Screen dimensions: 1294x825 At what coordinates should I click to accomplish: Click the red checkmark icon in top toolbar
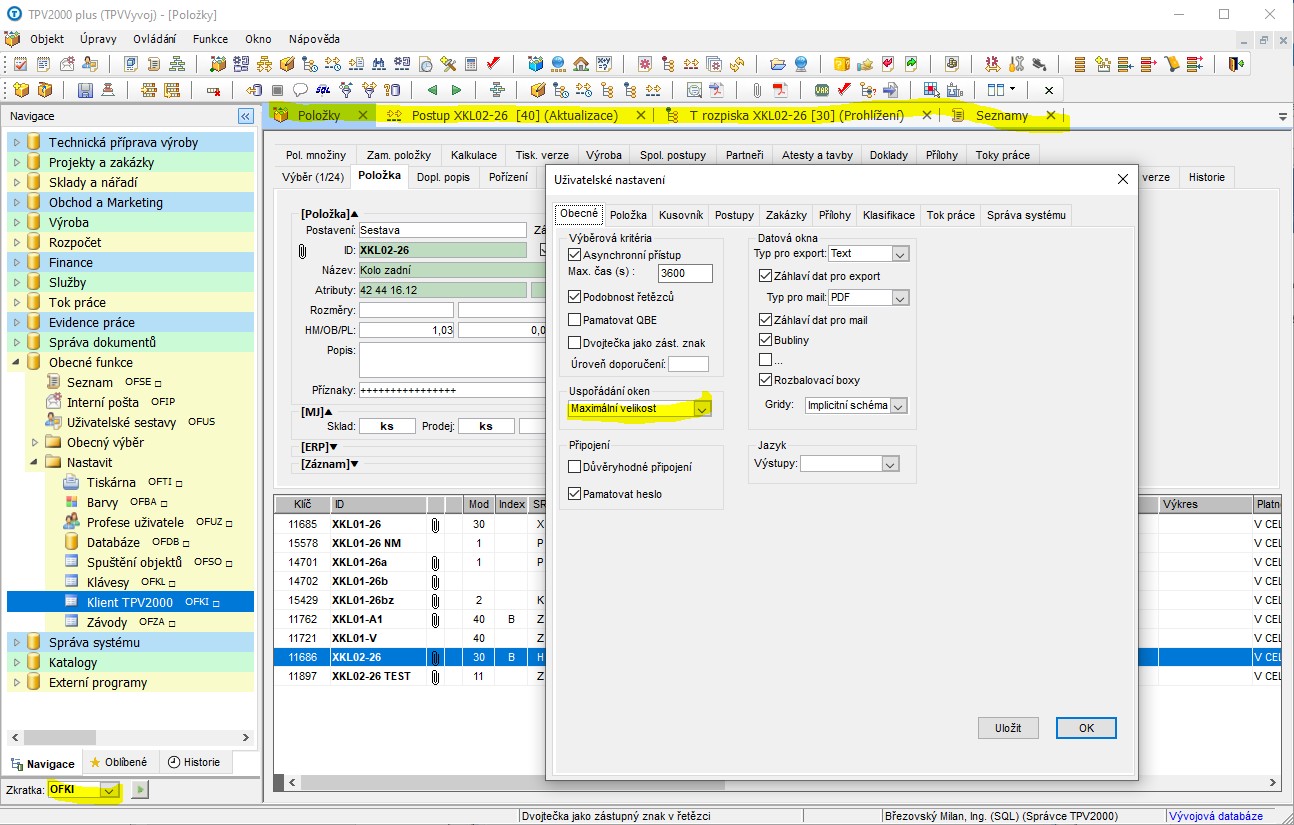pyautogui.click(x=494, y=64)
